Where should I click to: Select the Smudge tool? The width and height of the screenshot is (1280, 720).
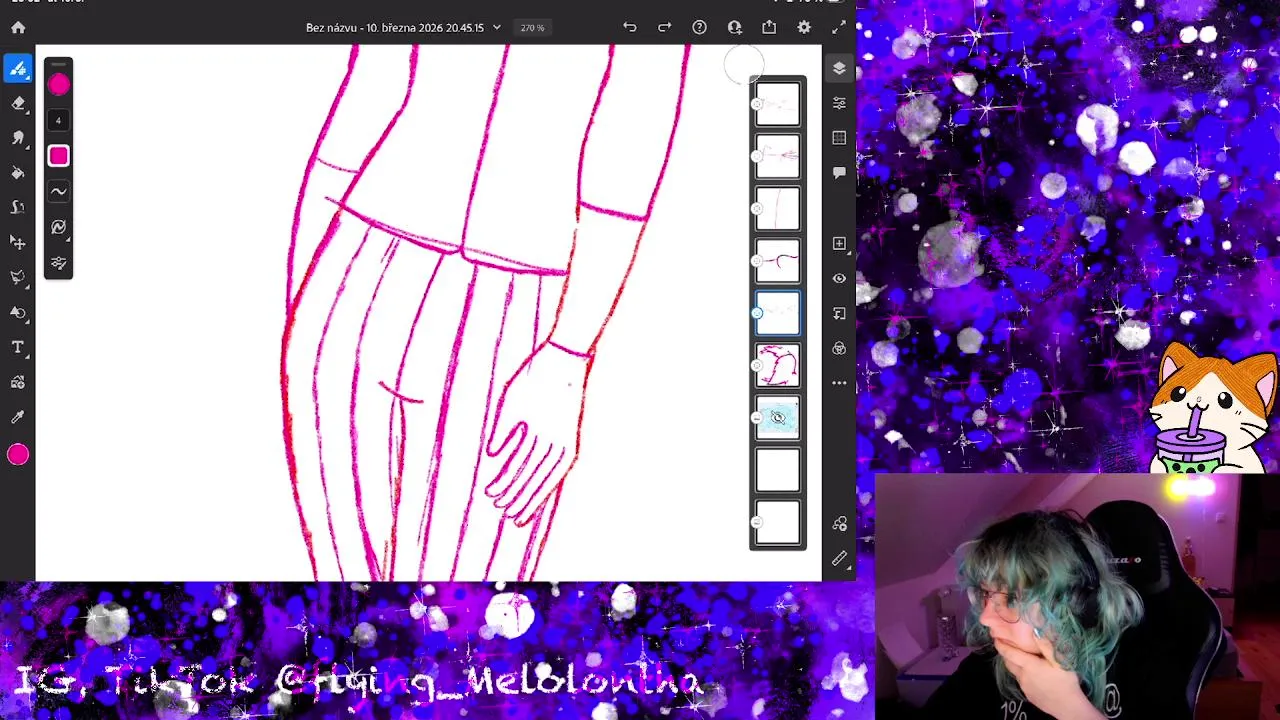18,138
